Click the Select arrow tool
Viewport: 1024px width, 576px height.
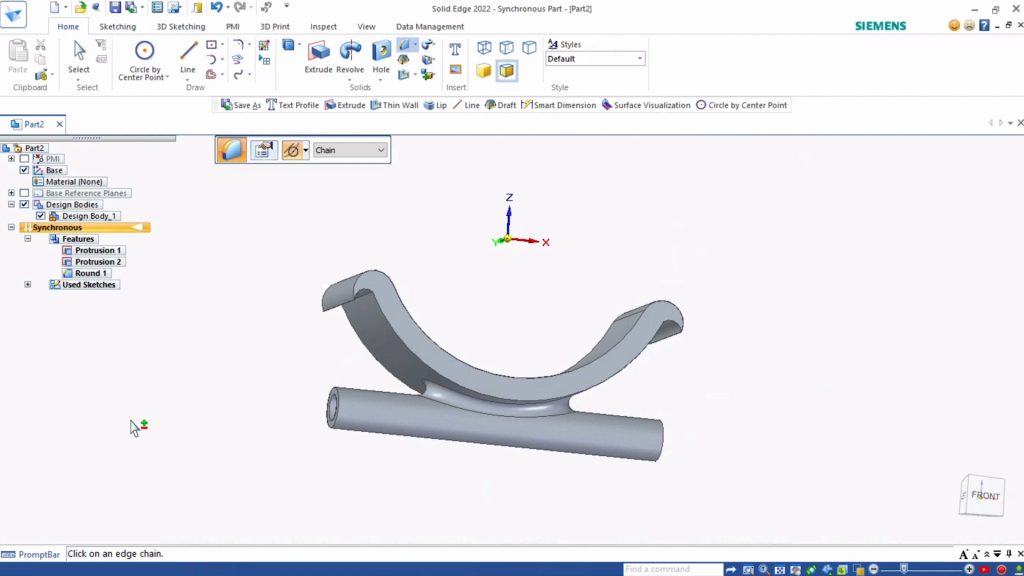pyautogui.click(x=79, y=57)
